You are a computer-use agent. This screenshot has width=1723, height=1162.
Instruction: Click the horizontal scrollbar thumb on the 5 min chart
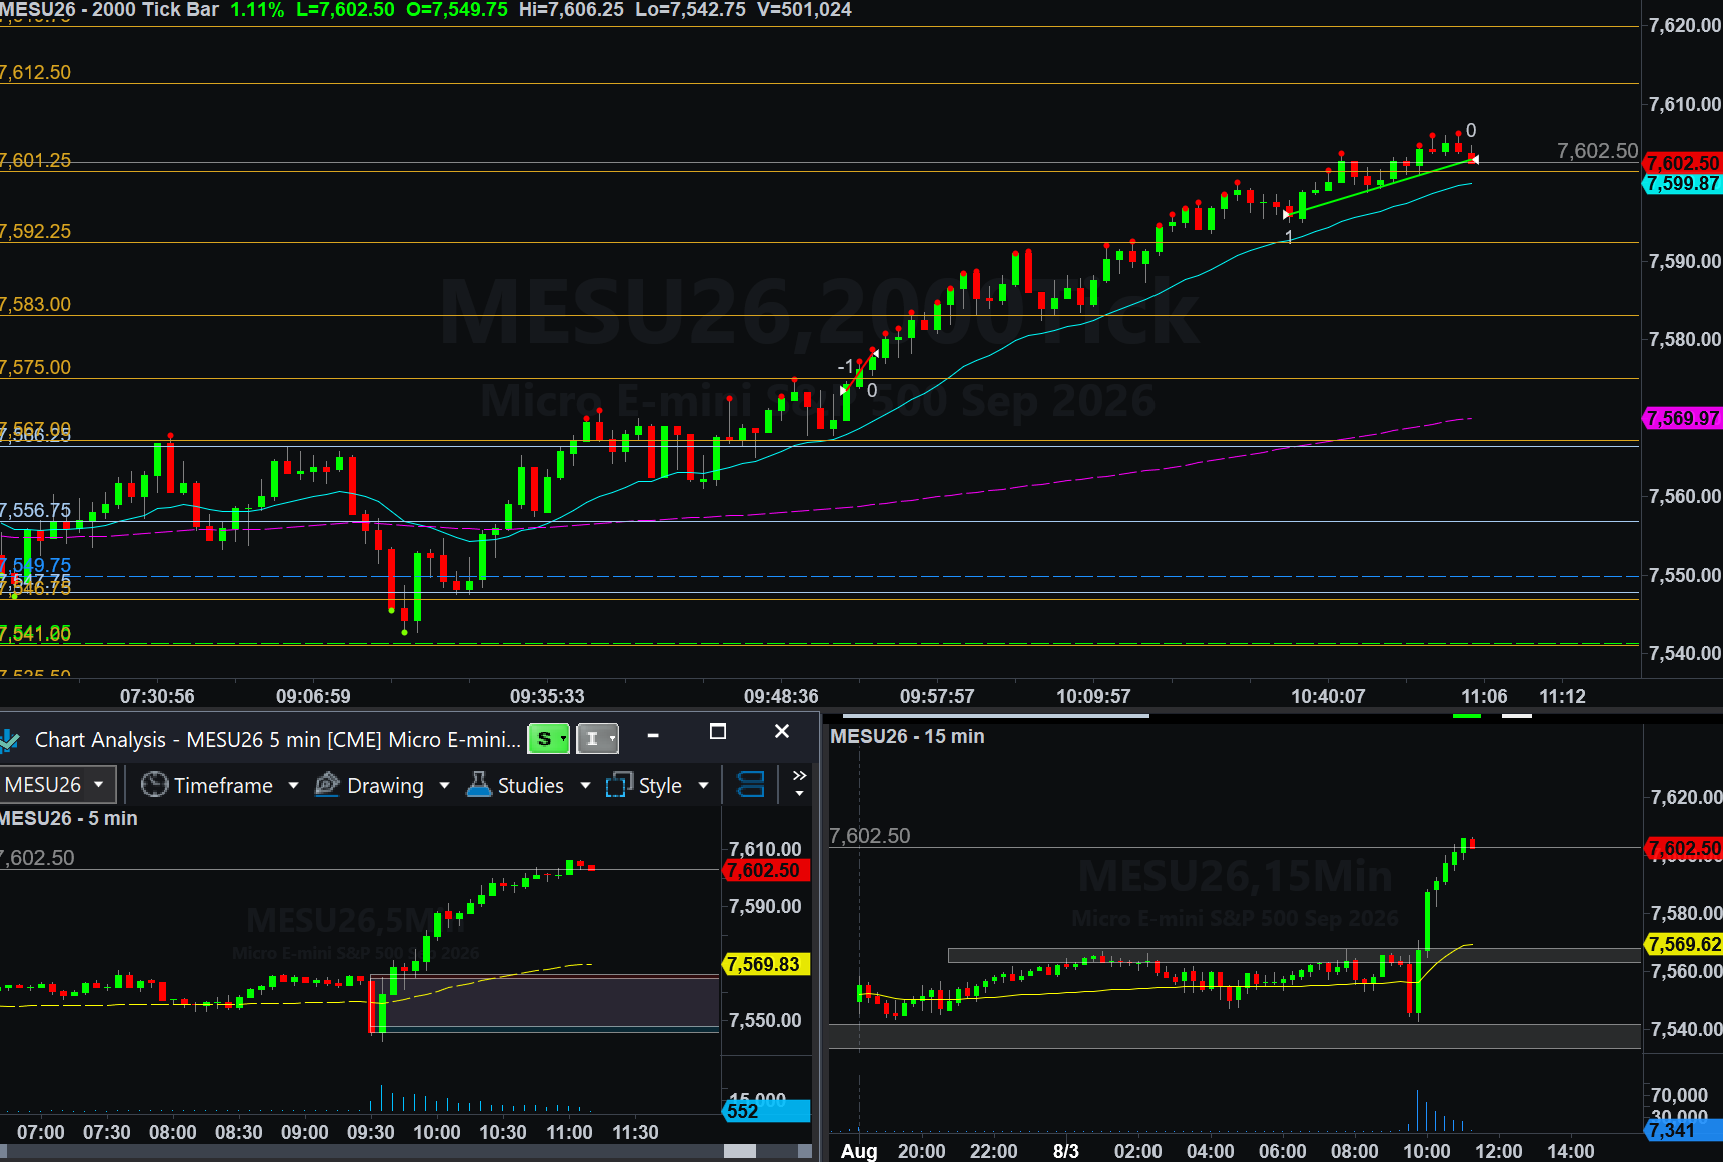click(x=740, y=1152)
